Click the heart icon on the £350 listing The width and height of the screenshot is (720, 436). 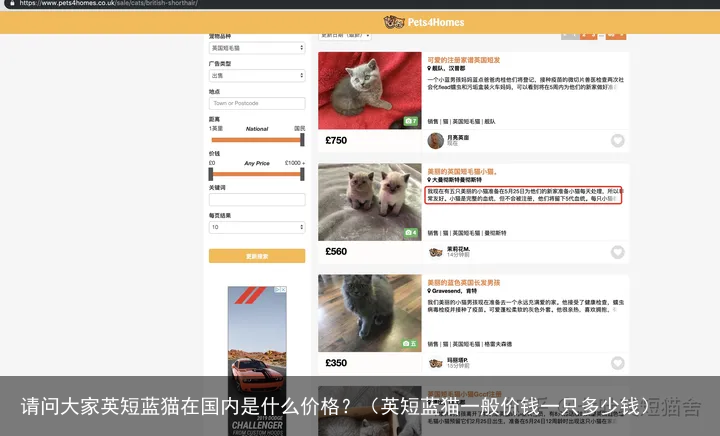(x=617, y=363)
